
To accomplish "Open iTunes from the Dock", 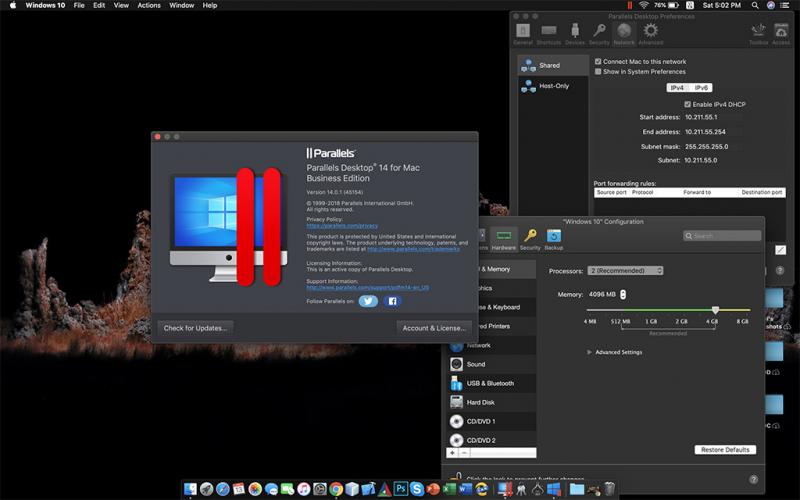I will 304,489.
